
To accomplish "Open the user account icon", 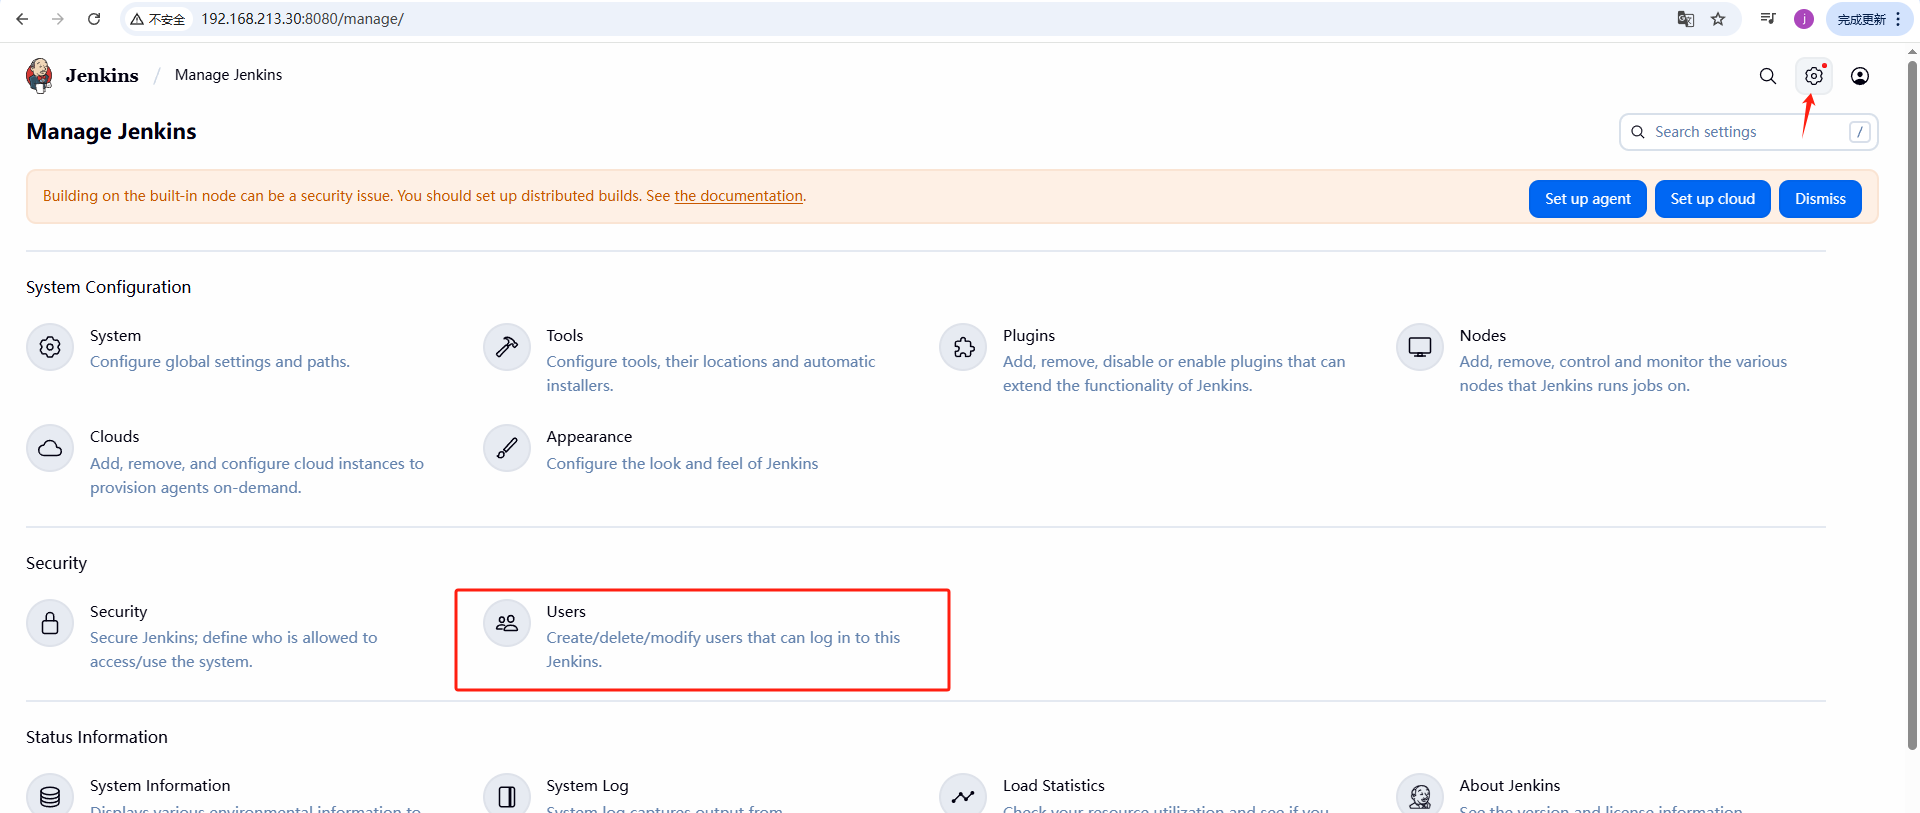I will (x=1860, y=76).
